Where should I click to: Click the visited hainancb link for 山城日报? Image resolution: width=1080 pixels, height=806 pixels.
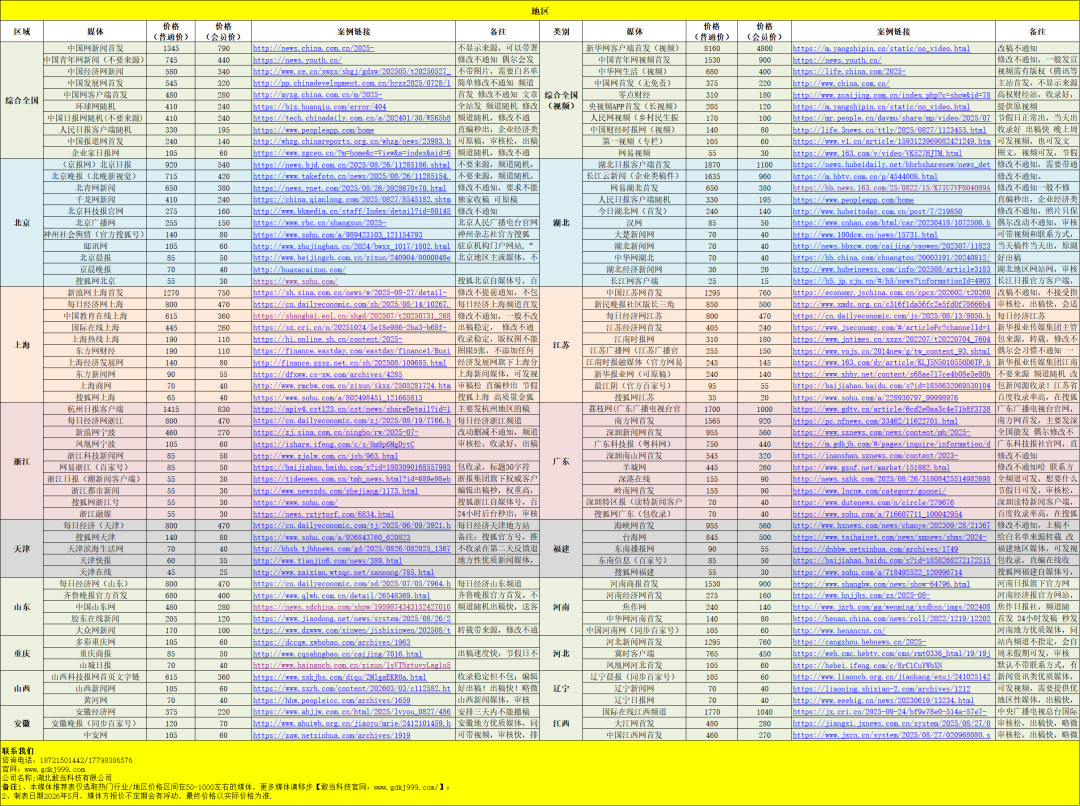pyautogui.click(x=351, y=665)
